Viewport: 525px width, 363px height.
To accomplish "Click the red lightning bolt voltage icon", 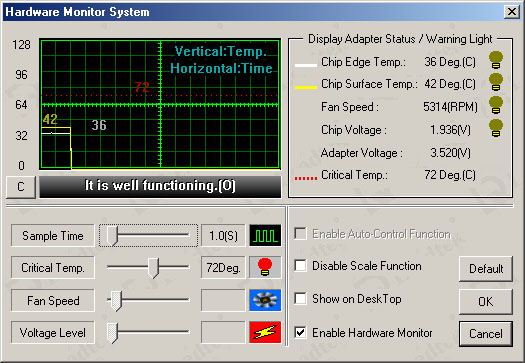I will [x=265, y=332].
